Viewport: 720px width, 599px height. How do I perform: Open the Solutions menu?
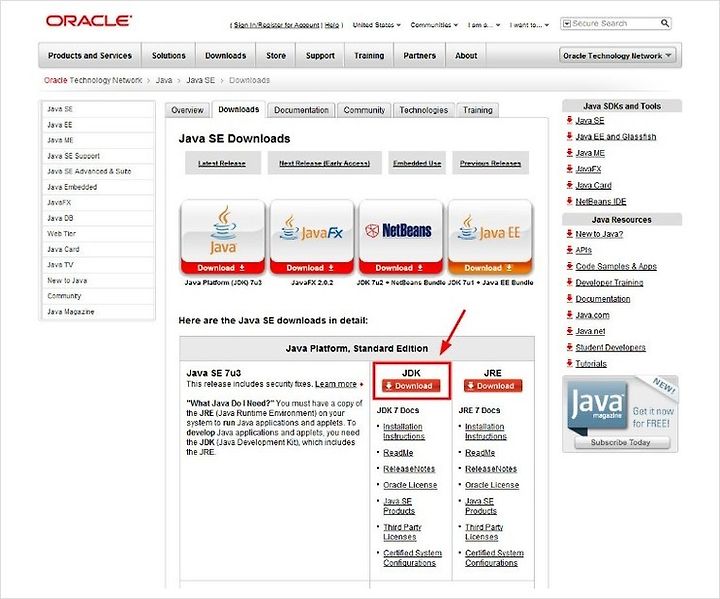click(169, 56)
